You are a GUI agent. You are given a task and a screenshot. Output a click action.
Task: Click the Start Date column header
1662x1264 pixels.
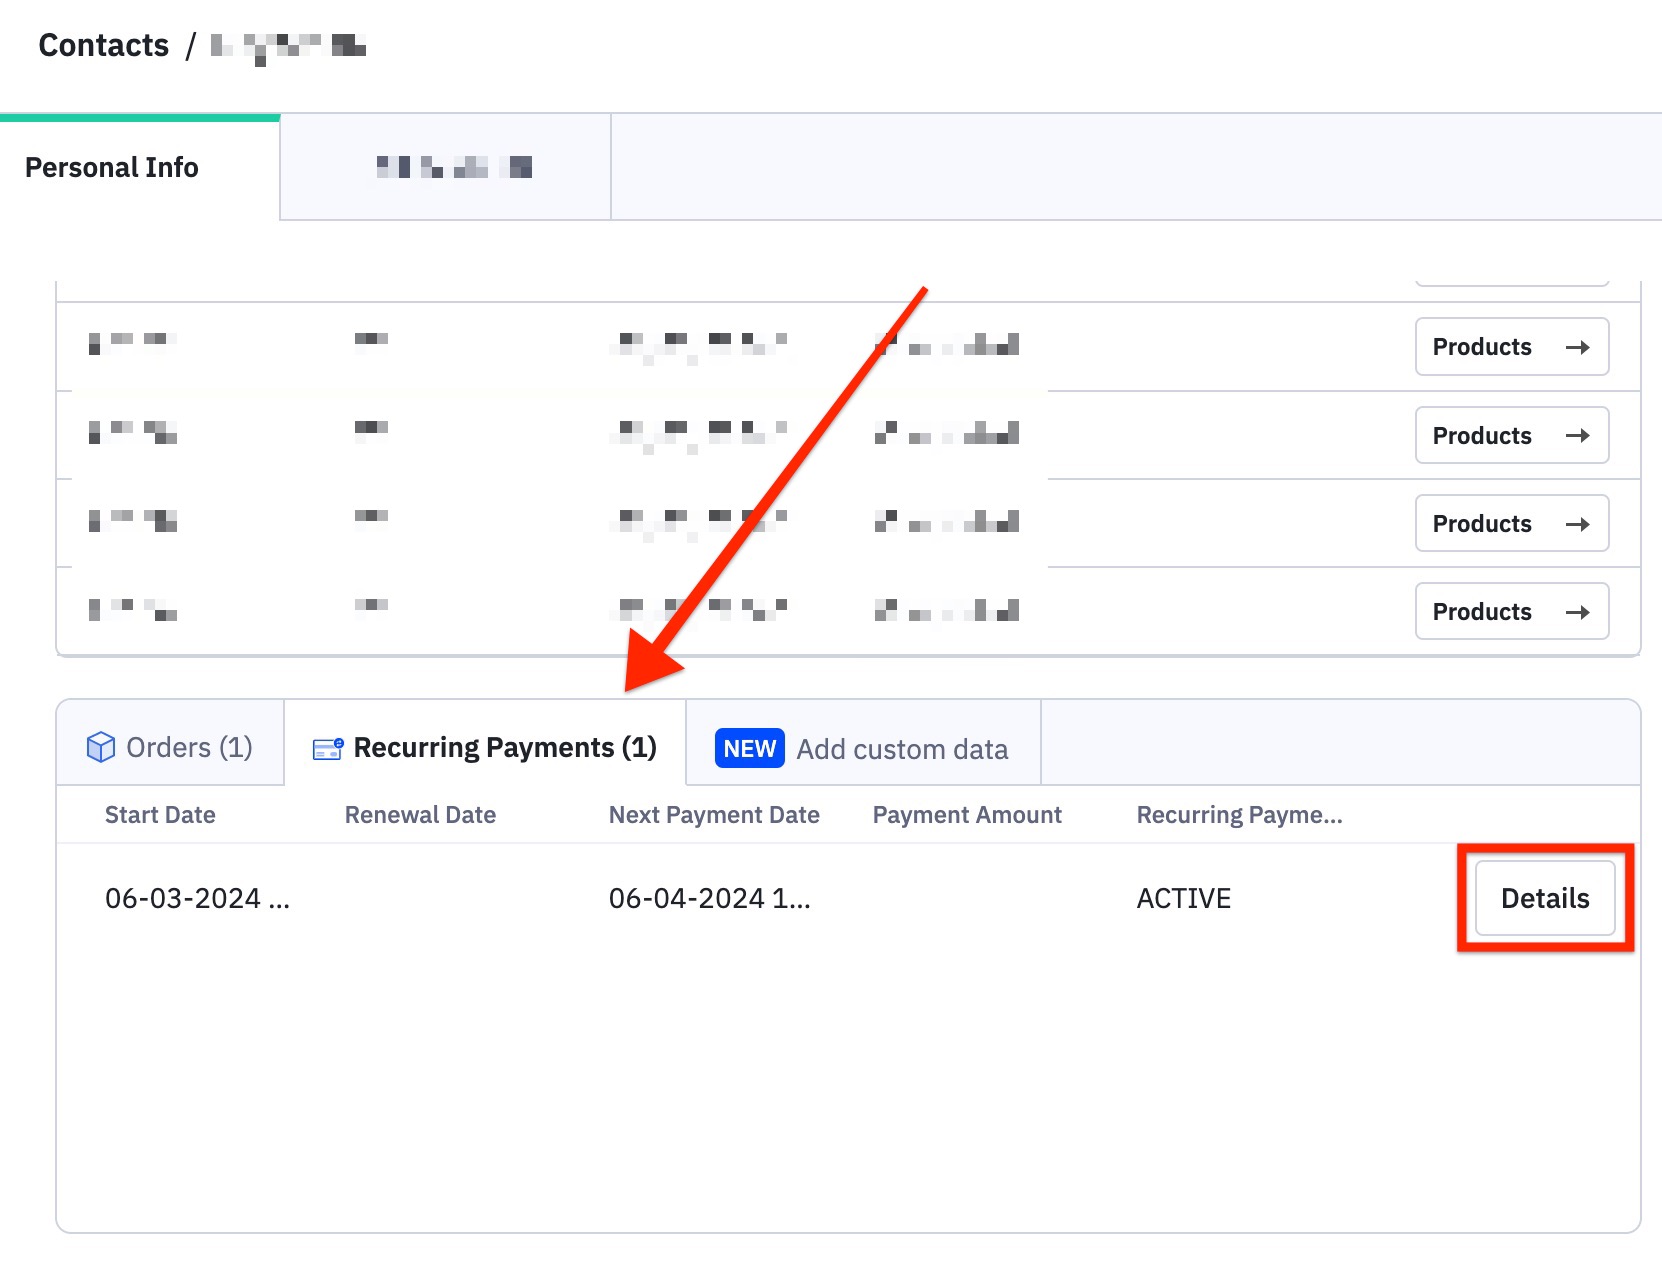click(160, 814)
